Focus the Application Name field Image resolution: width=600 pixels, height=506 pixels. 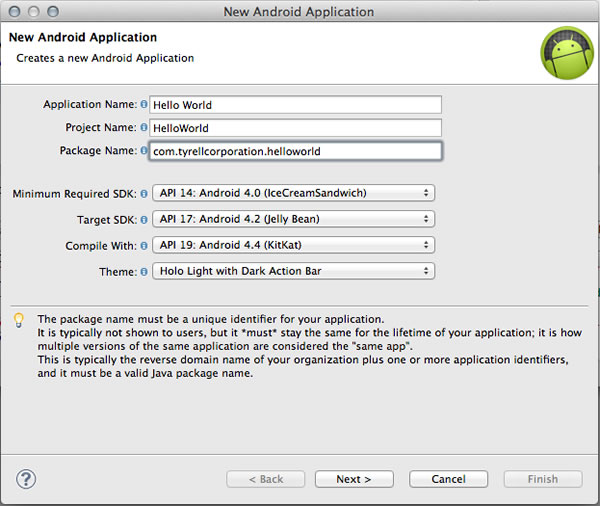coord(295,105)
